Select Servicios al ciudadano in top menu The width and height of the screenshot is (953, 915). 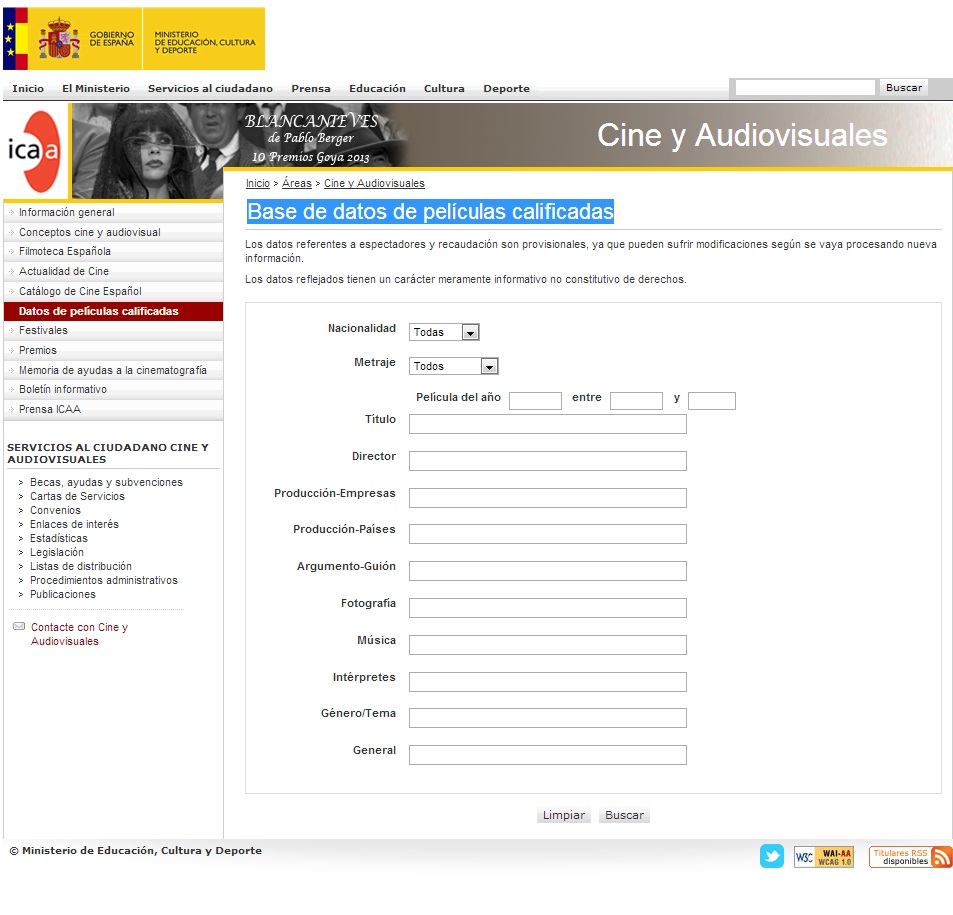point(210,89)
